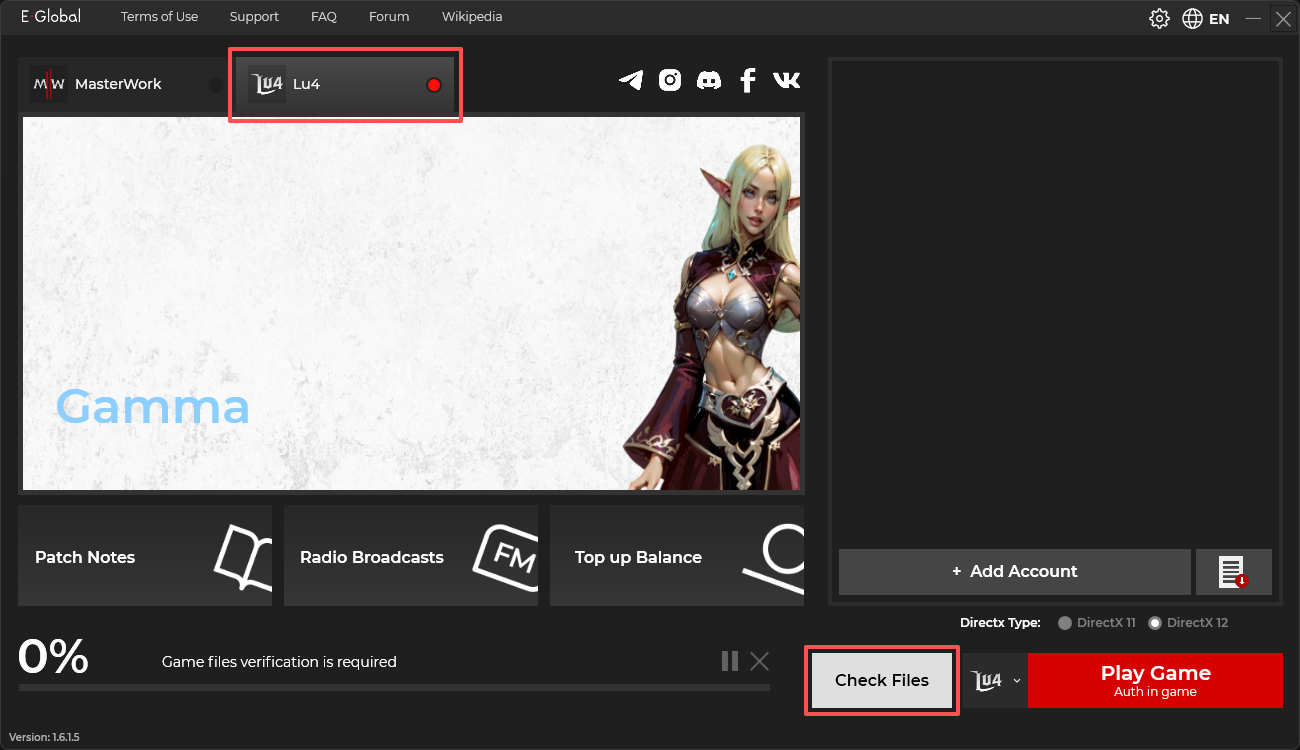Open the VK social link

click(787, 80)
